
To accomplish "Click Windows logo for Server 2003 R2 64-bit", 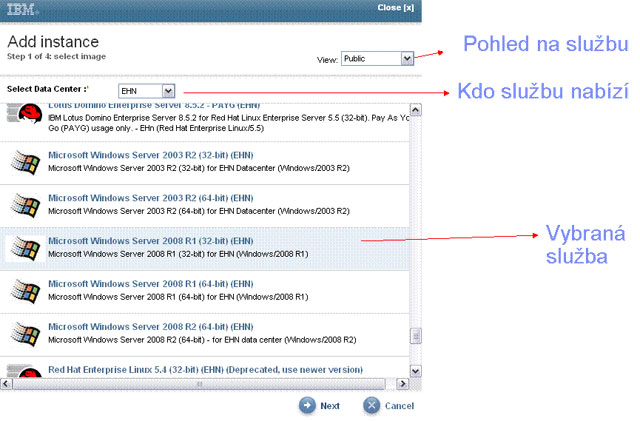I will [x=25, y=205].
